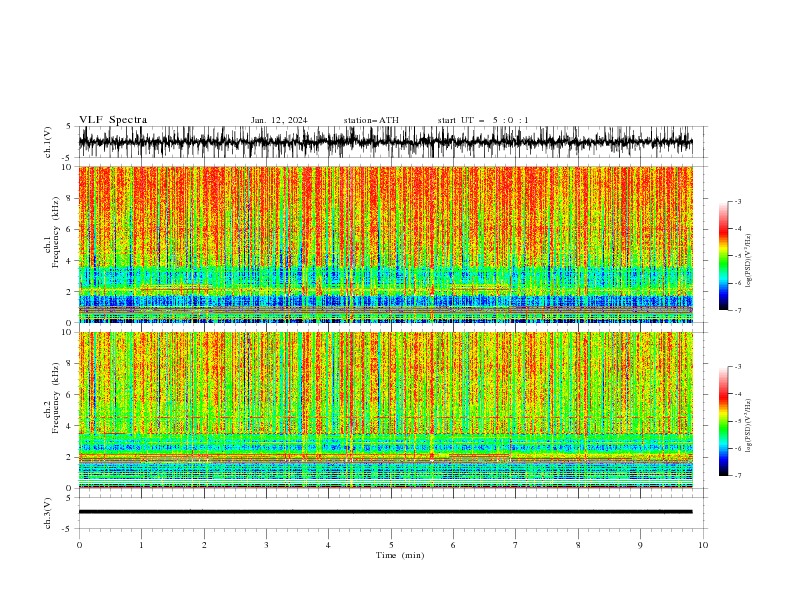Click the ch.2 'log(PSD)(V²/Hz)' colorbar label

point(749,425)
